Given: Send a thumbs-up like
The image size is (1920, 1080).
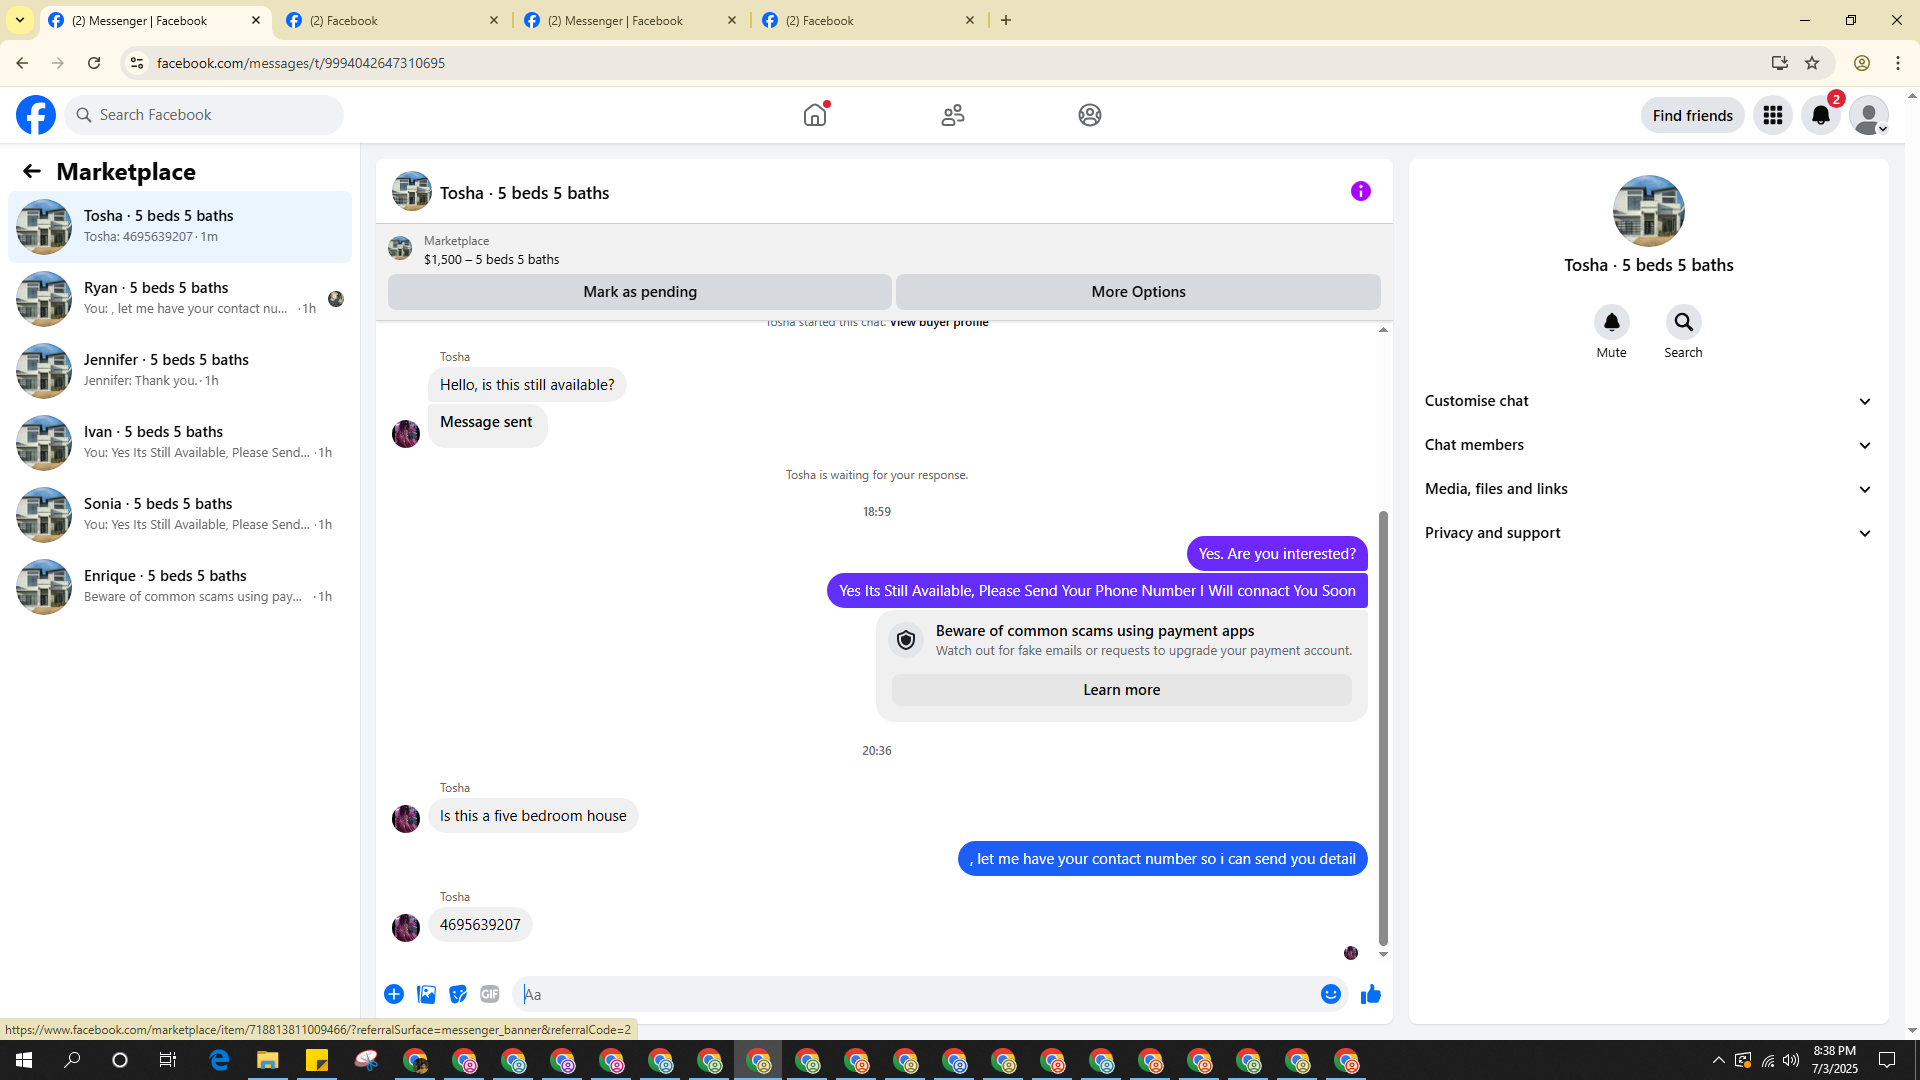Looking at the screenshot, I should pyautogui.click(x=1370, y=994).
